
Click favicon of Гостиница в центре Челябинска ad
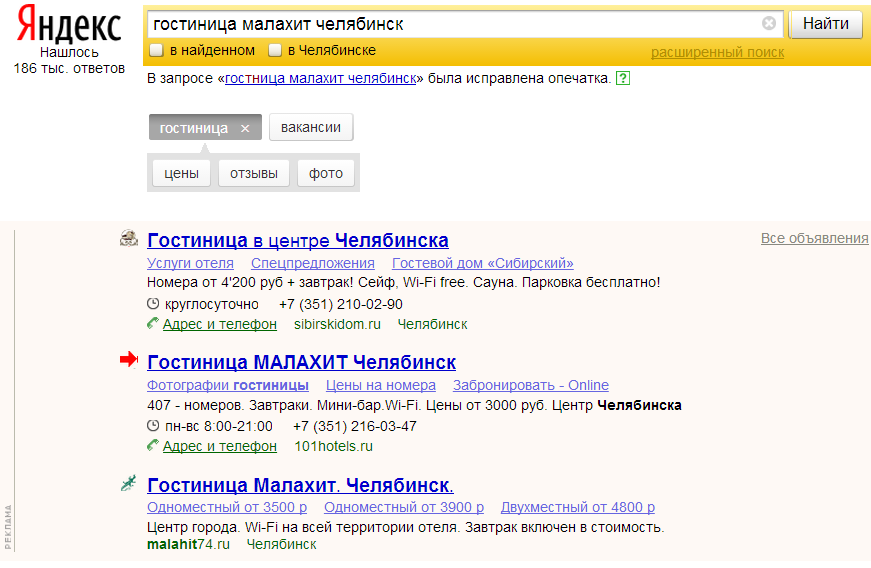[x=129, y=239]
